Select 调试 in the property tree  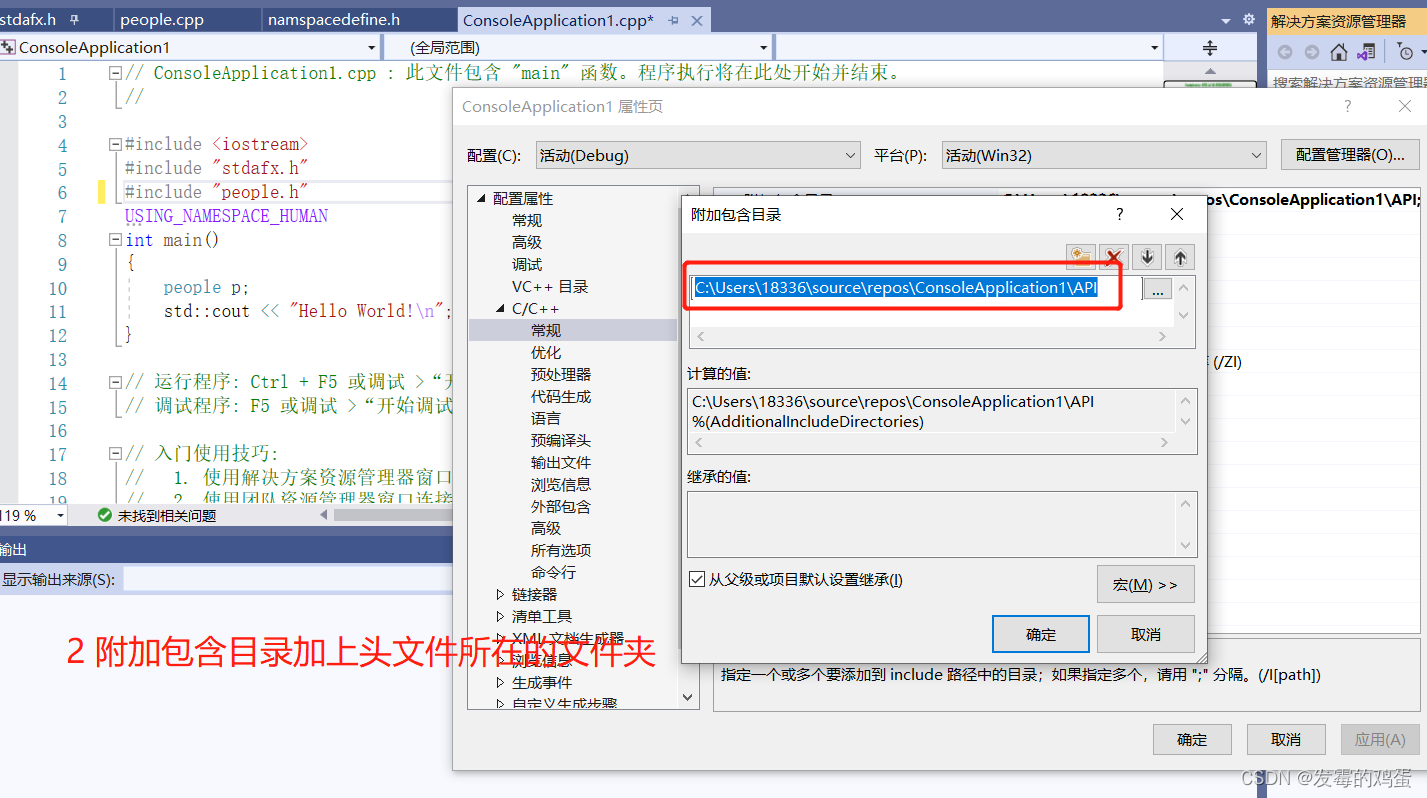527,264
